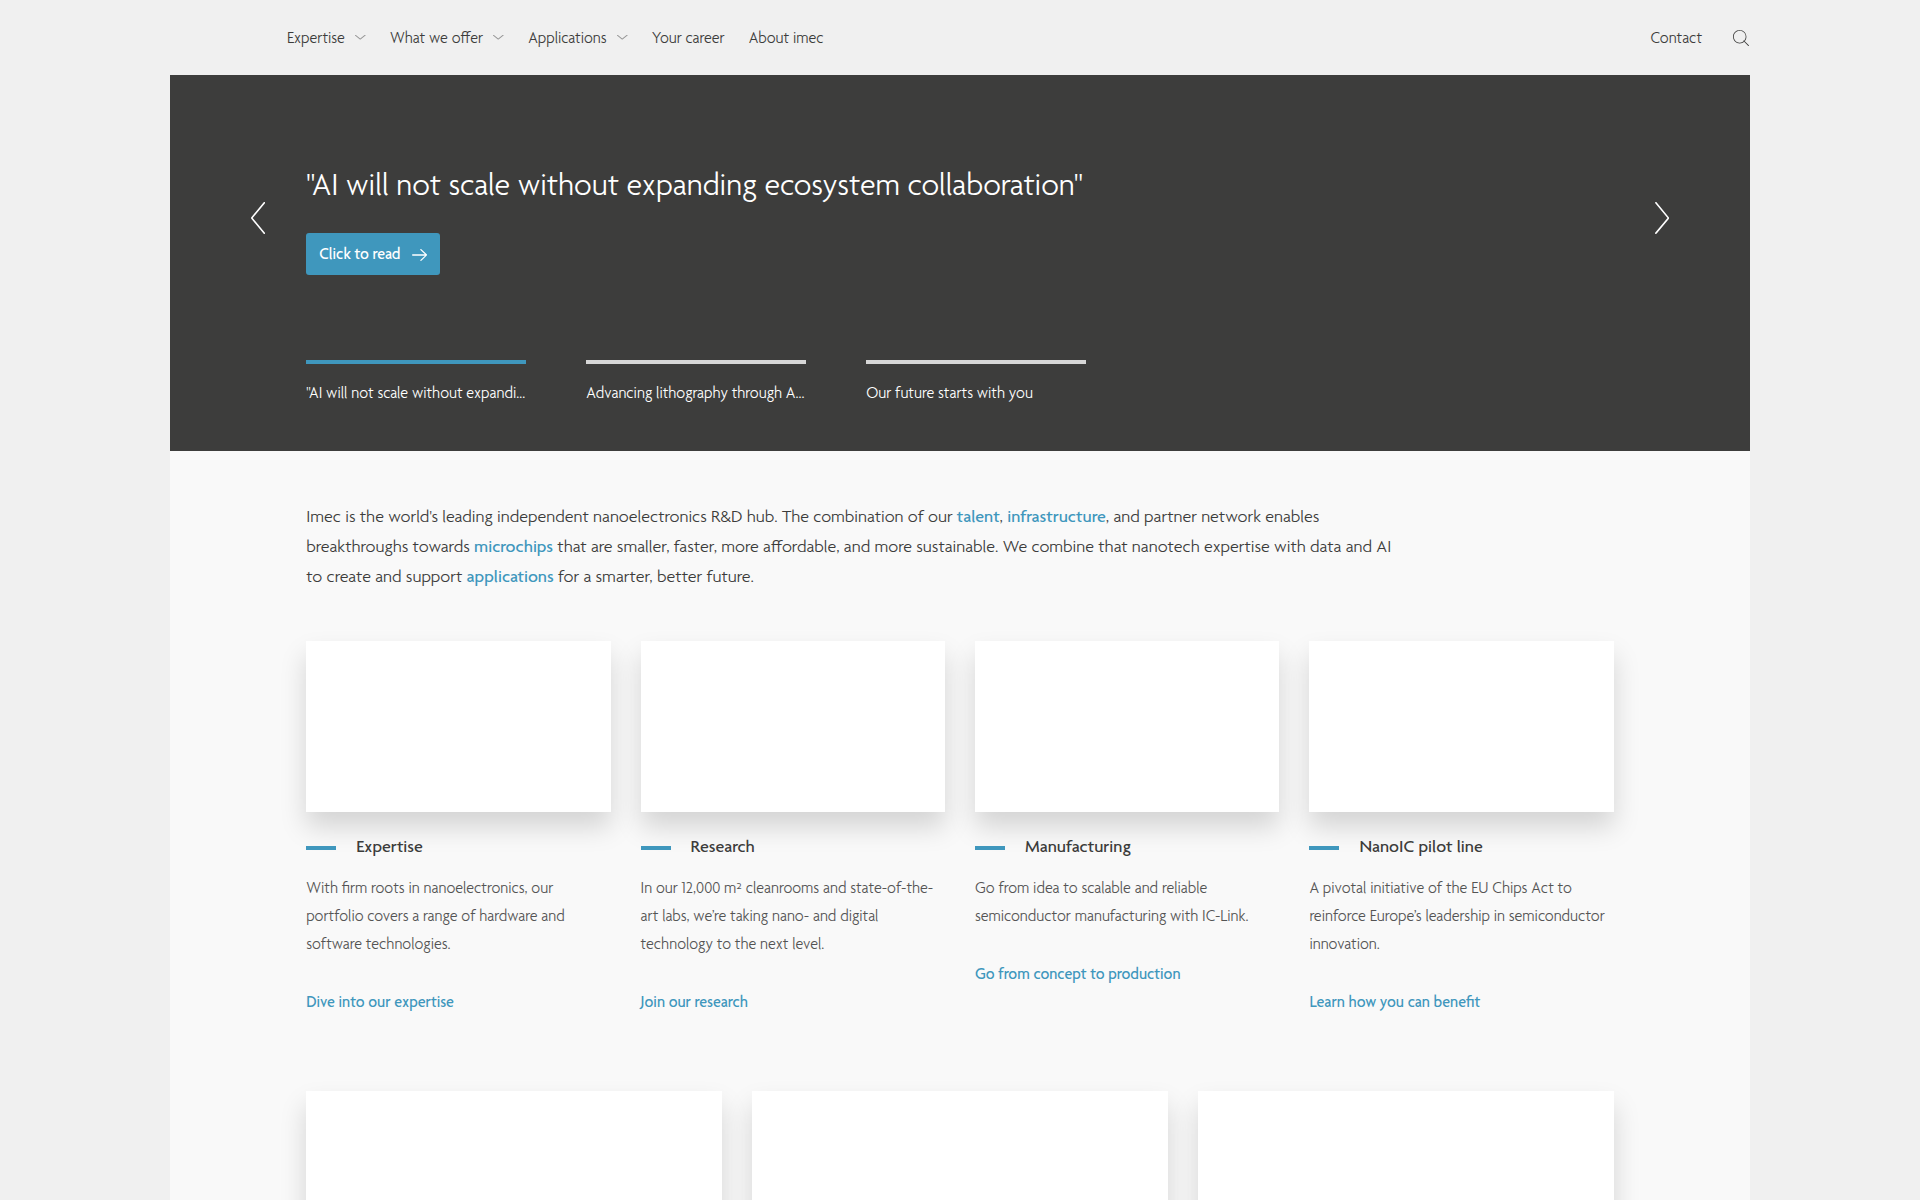1920x1200 pixels.
Task: Click the Research card image
Action: click(x=792, y=726)
